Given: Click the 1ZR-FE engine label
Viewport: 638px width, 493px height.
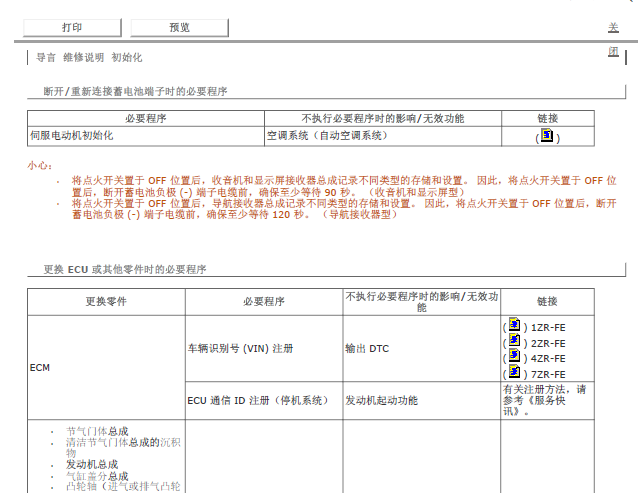Looking at the screenshot, I should tap(548, 328).
